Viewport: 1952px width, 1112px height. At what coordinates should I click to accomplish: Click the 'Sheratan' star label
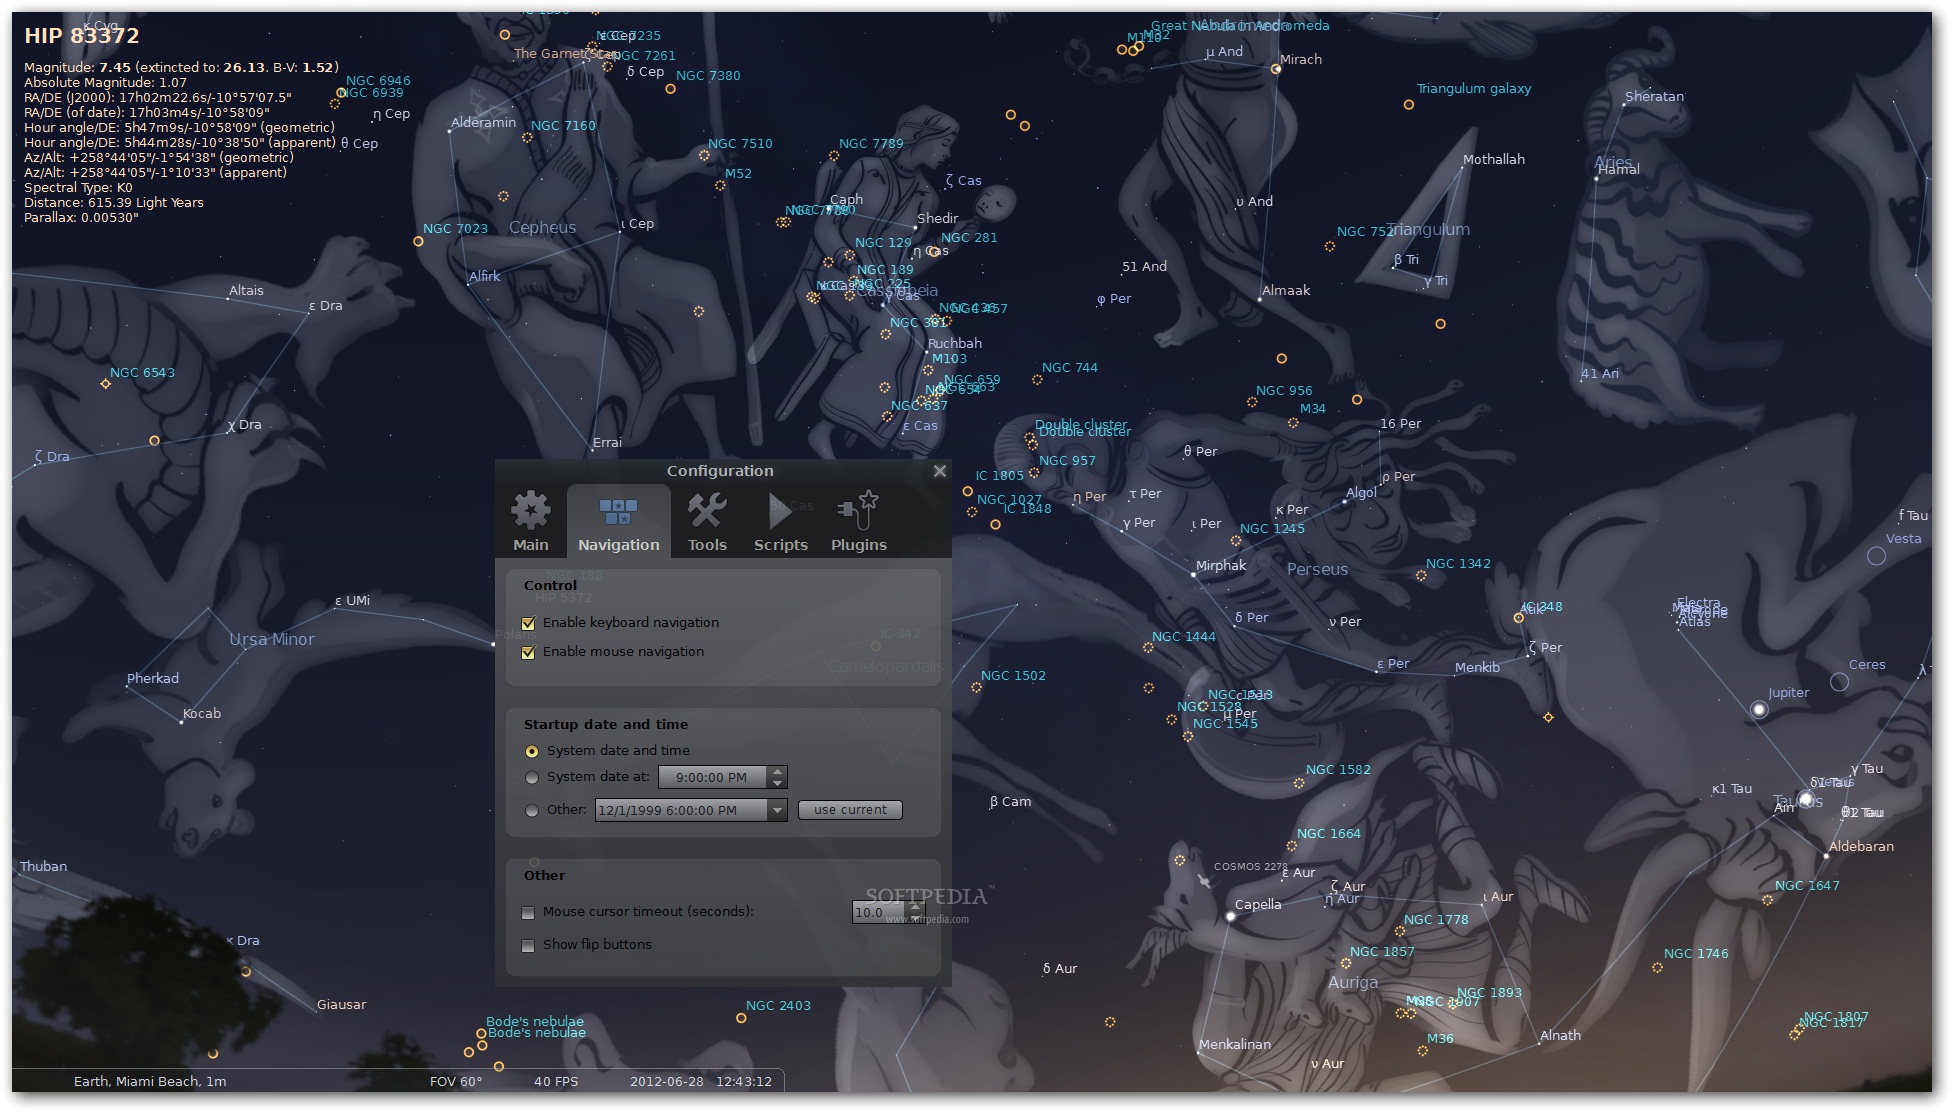pos(1654,96)
